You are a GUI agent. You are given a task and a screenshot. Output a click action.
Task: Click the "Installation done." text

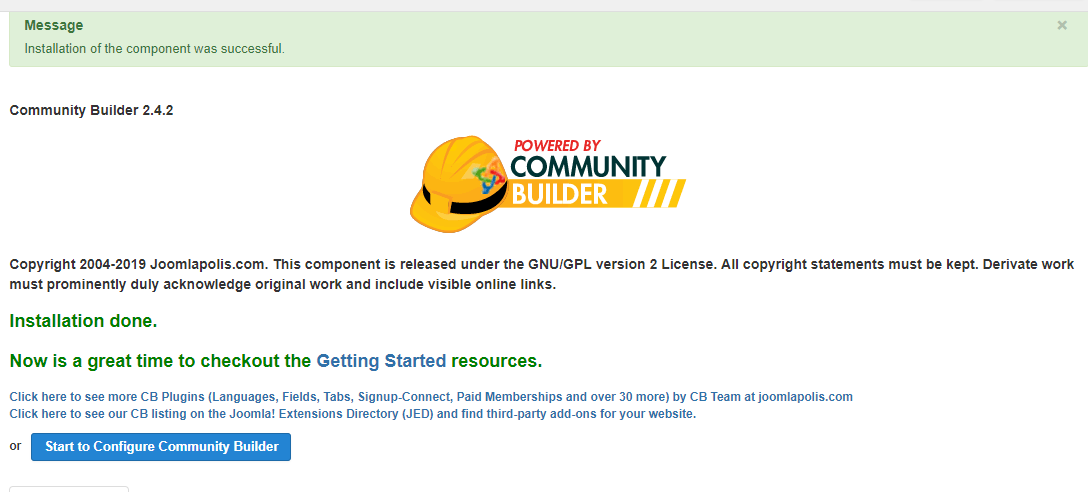pos(83,321)
